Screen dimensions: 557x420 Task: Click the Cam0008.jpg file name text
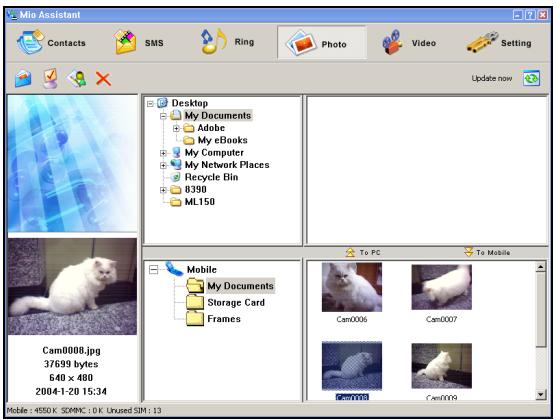(x=71, y=351)
